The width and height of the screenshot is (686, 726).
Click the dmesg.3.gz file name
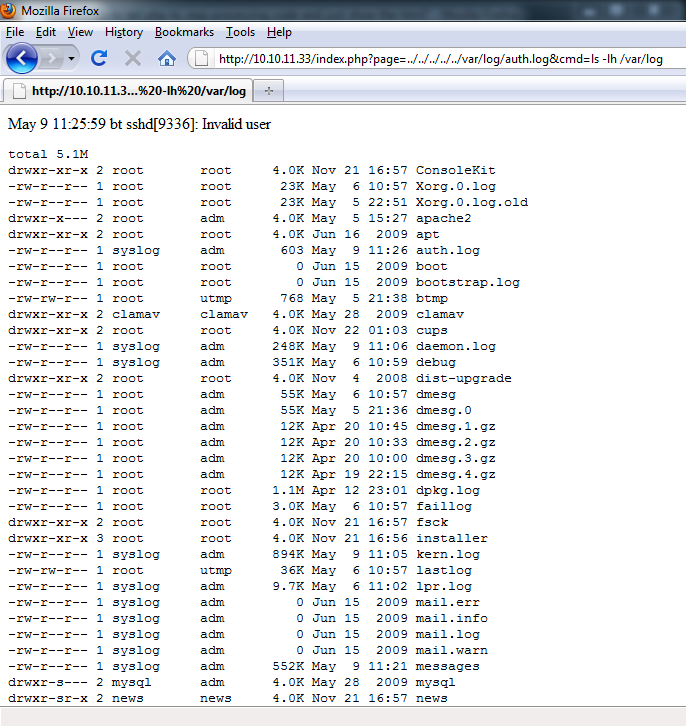[455, 458]
